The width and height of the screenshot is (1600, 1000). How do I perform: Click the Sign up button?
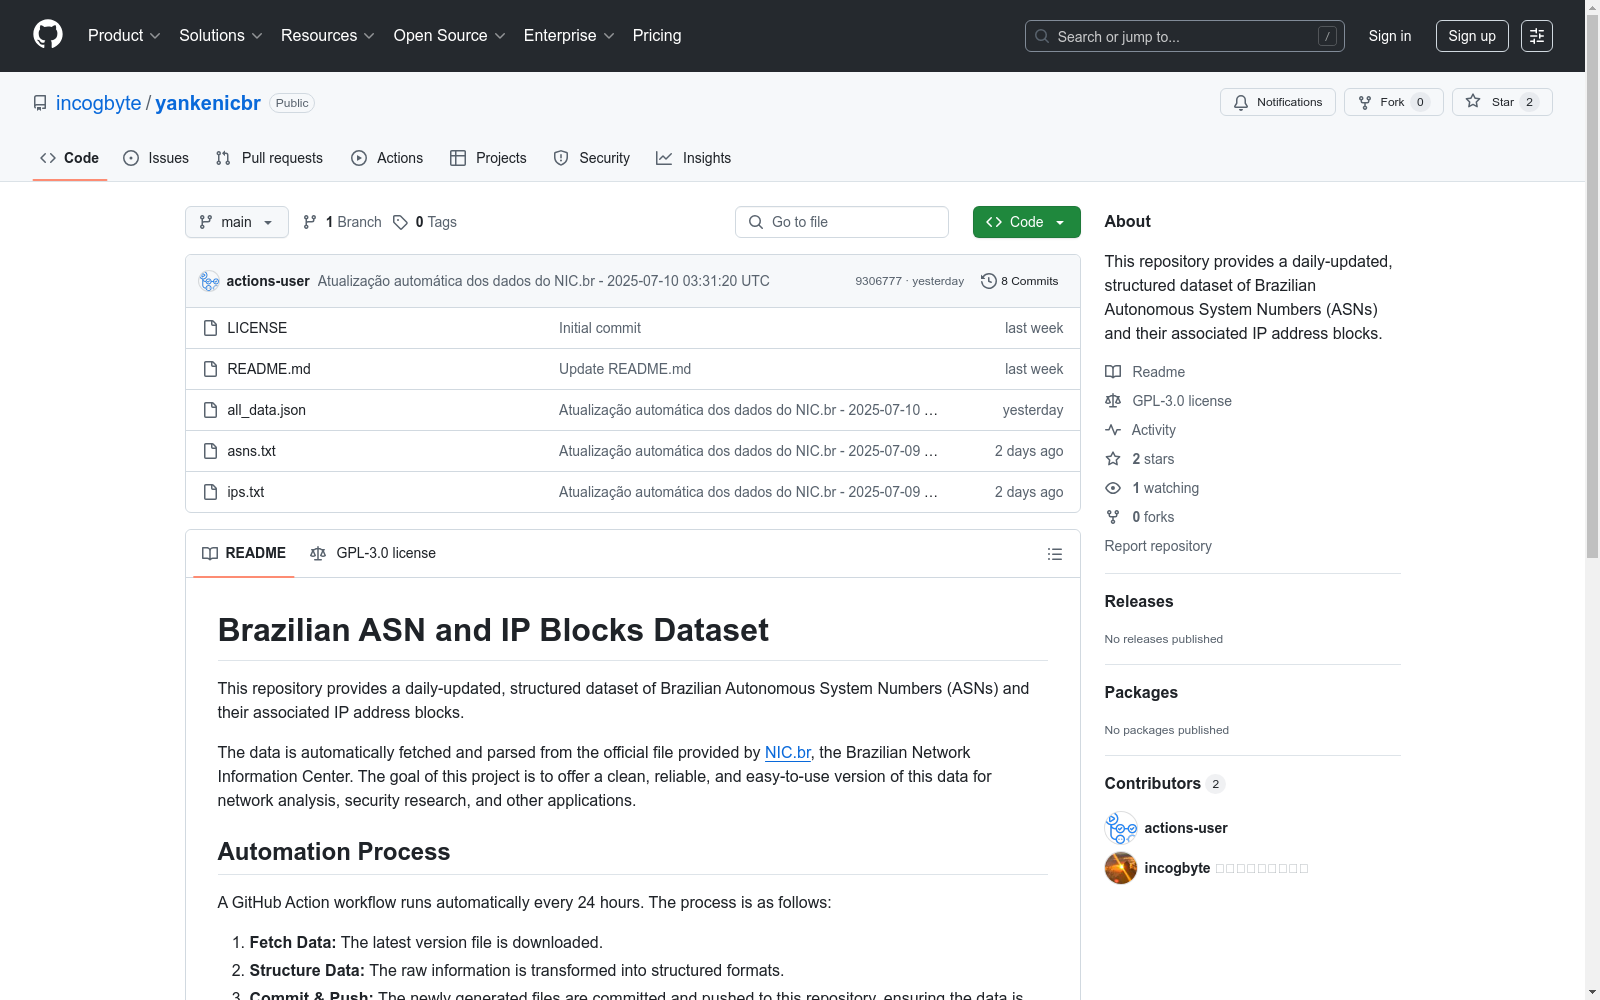click(x=1472, y=36)
